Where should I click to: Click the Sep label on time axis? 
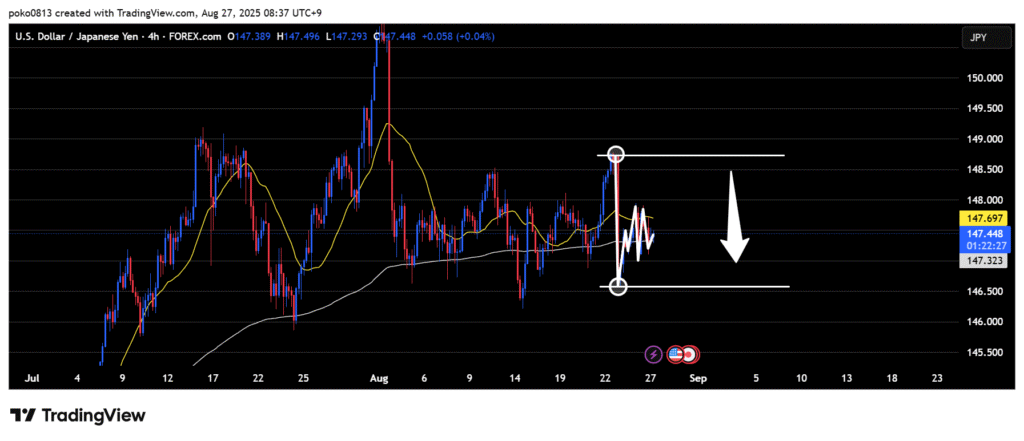coord(698,379)
